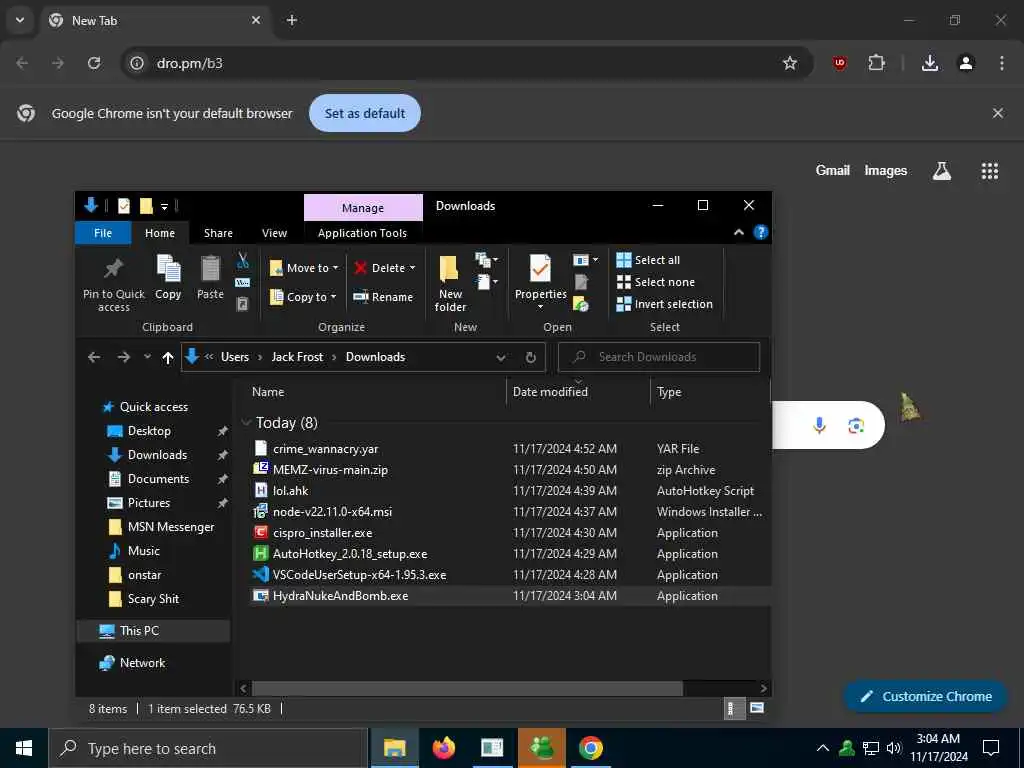This screenshot has width=1024, height=768.
Task: Click the Images link
Action: click(x=886, y=170)
